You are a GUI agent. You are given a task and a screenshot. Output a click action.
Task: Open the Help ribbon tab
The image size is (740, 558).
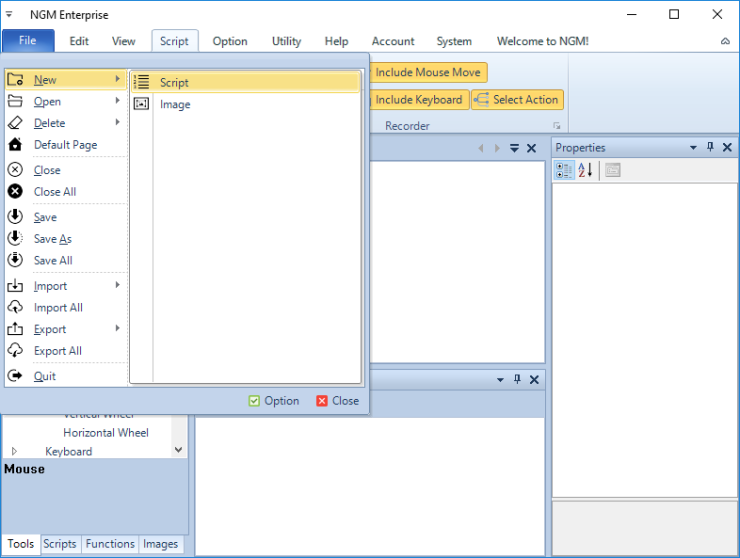point(336,42)
